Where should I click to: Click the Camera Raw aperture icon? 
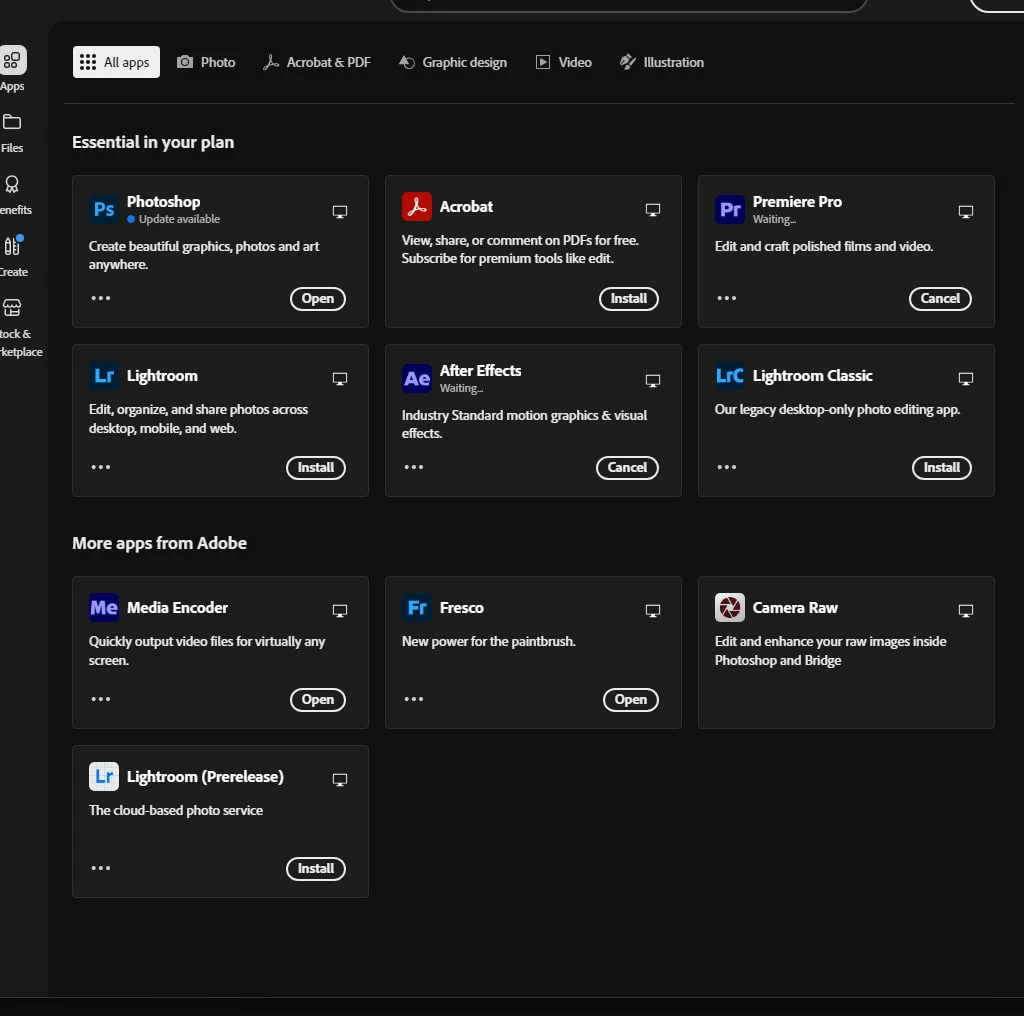pos(729,607)
